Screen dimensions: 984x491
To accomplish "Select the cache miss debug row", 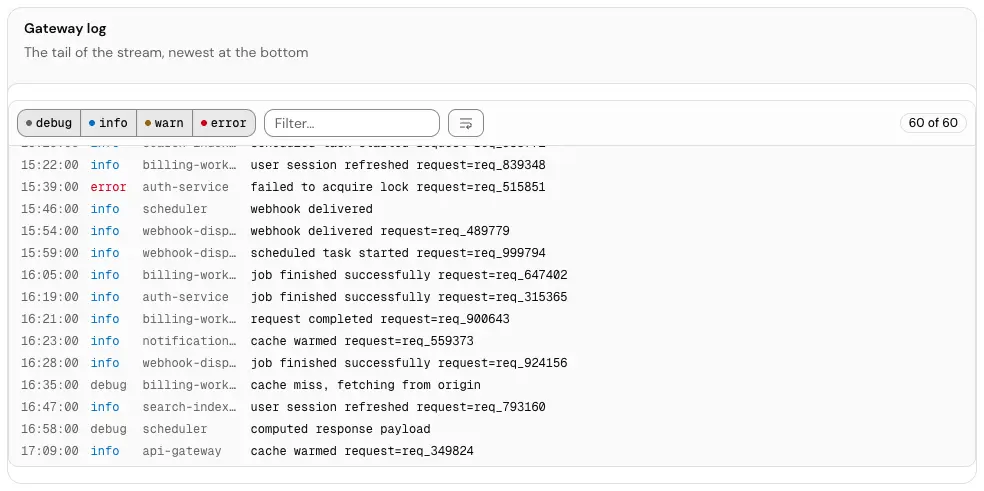I will (x=492, y=385).
